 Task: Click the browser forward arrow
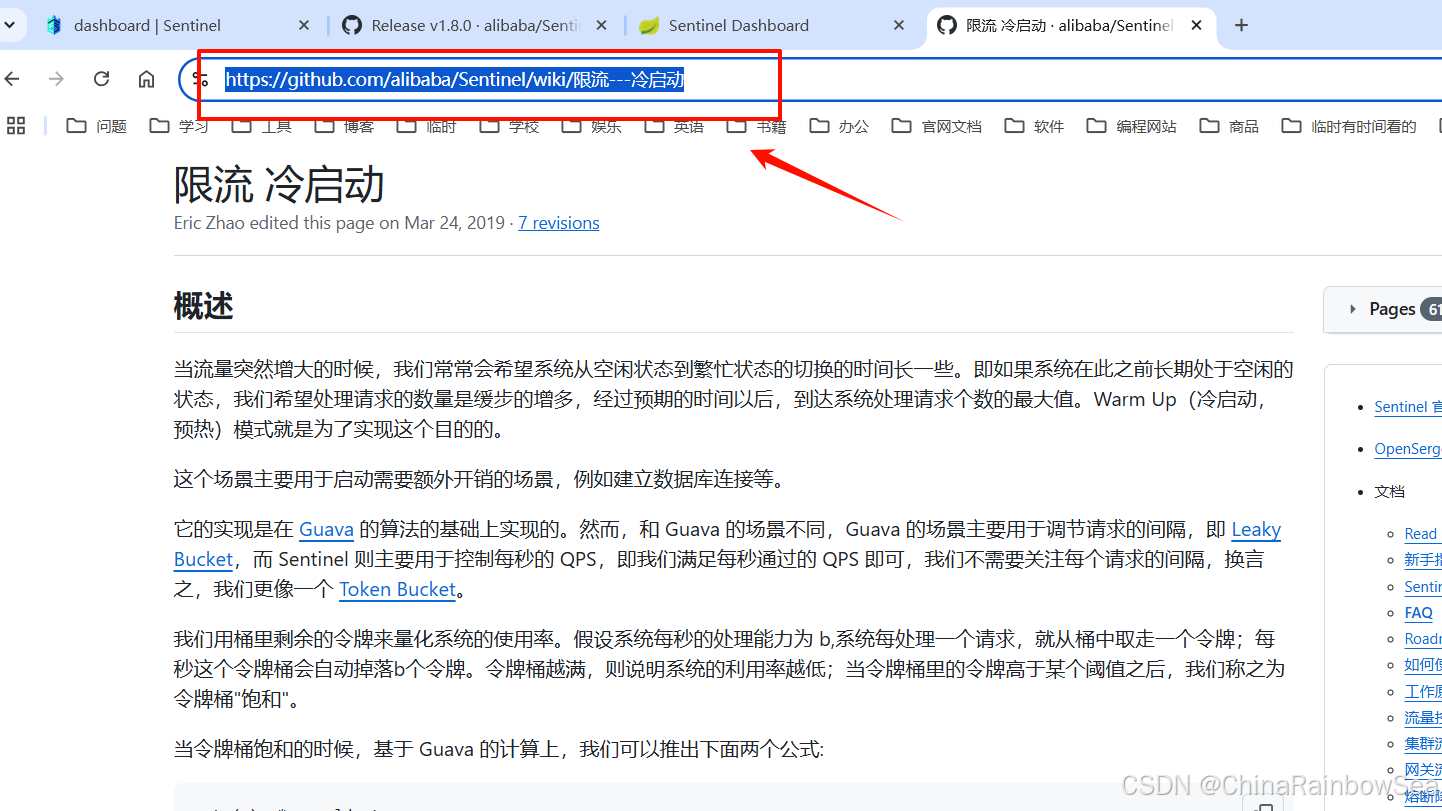click(57, 79)
